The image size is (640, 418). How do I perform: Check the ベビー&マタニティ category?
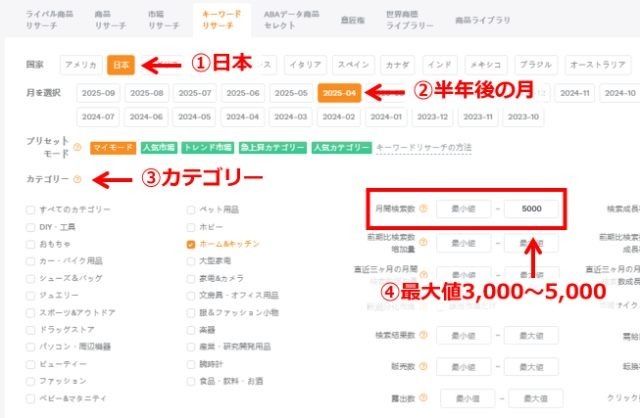point(30,398)
